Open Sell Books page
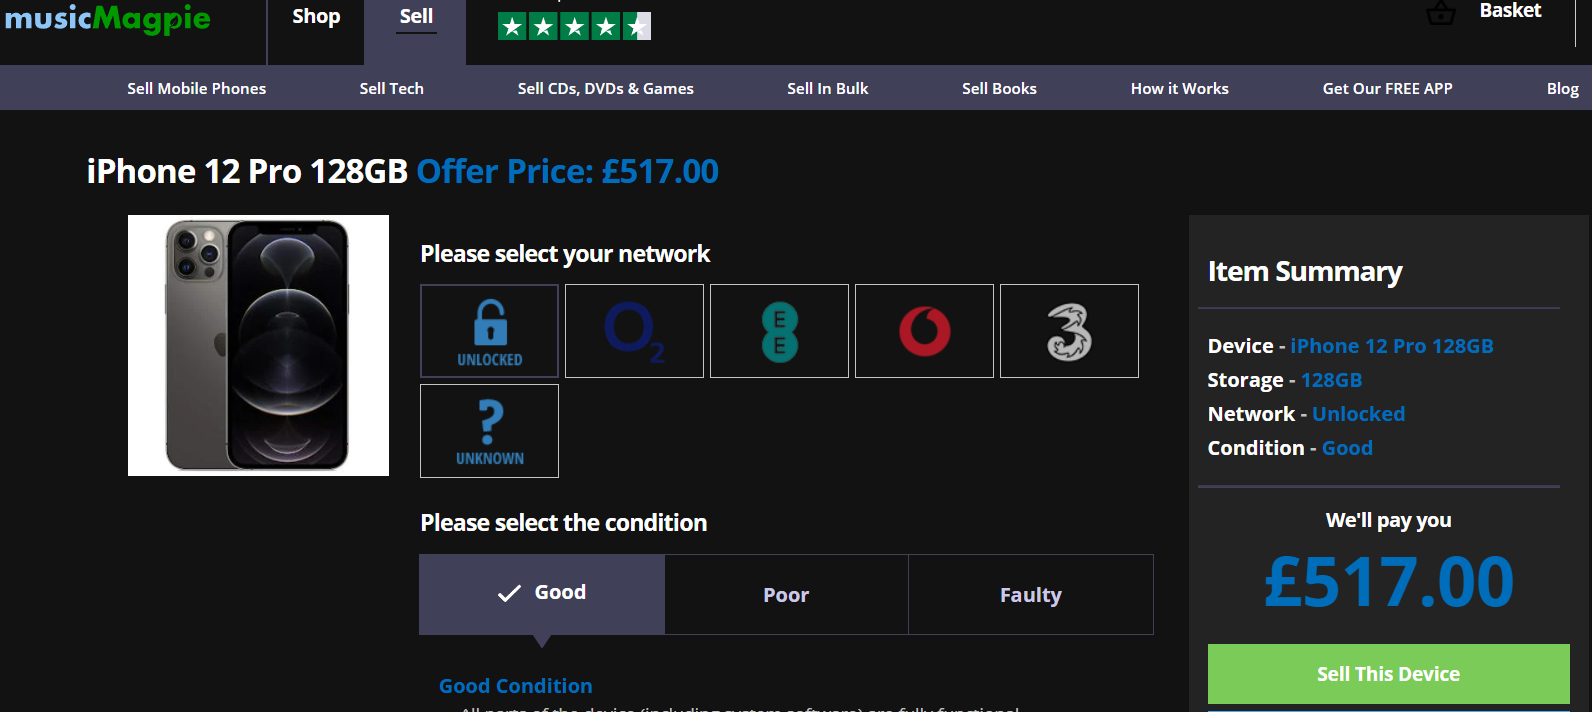The width and height of the screenshot is (1592, 712). click(x=999, y=88)
